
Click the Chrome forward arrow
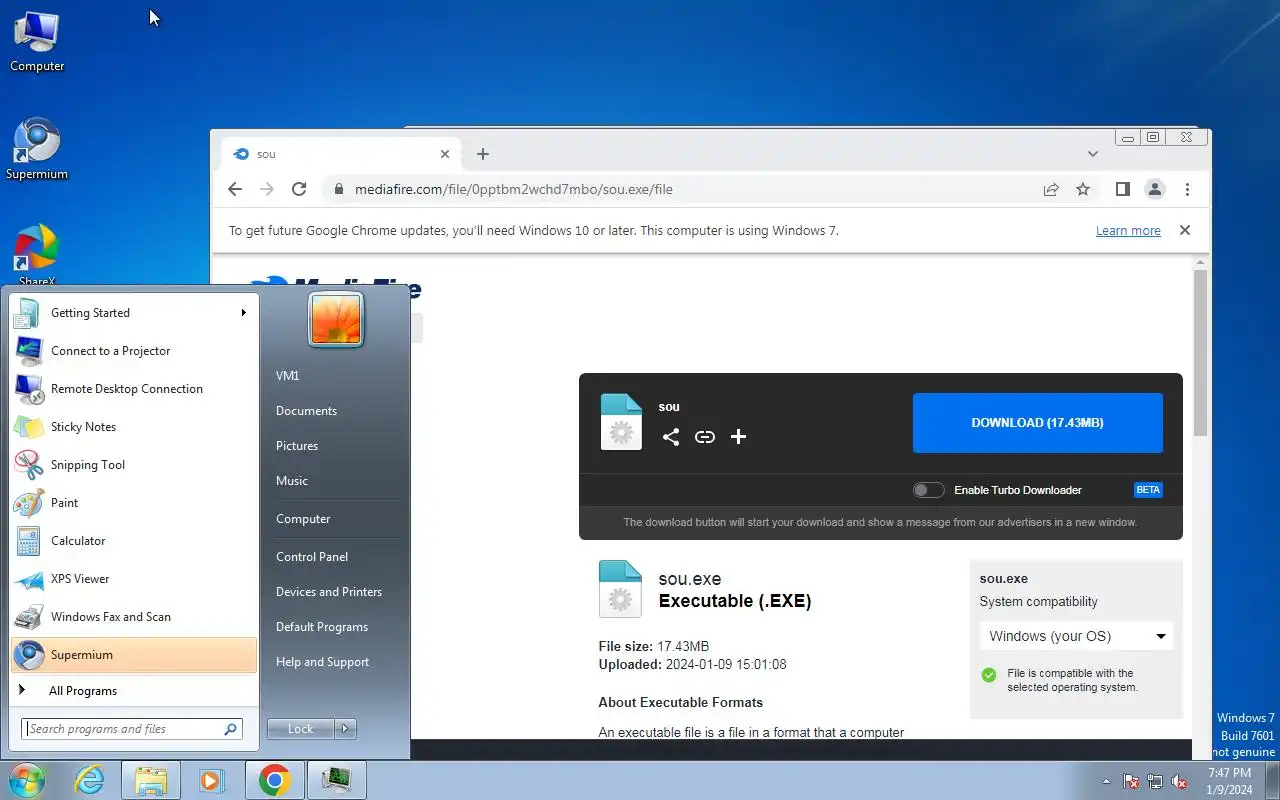pos(266,189)
